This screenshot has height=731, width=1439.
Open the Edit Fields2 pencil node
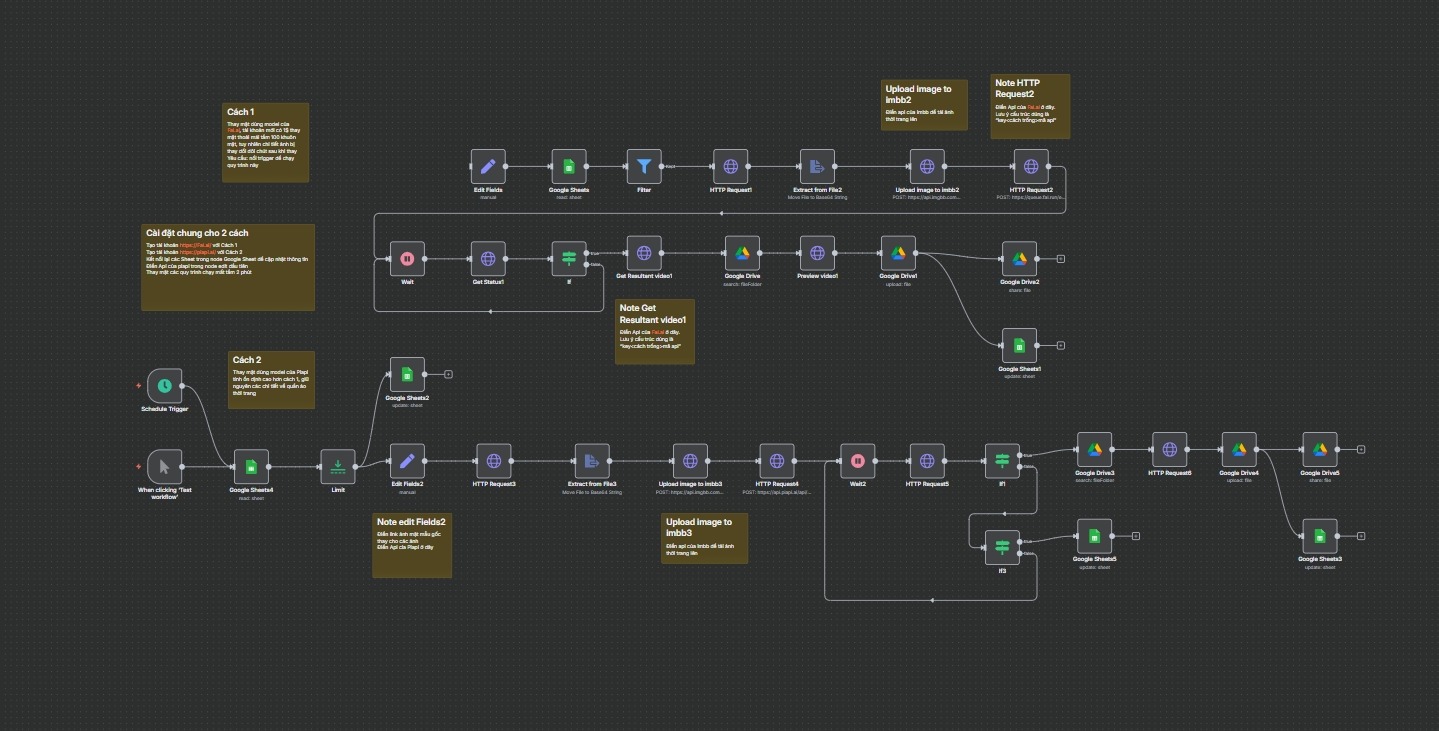(406, 460)
